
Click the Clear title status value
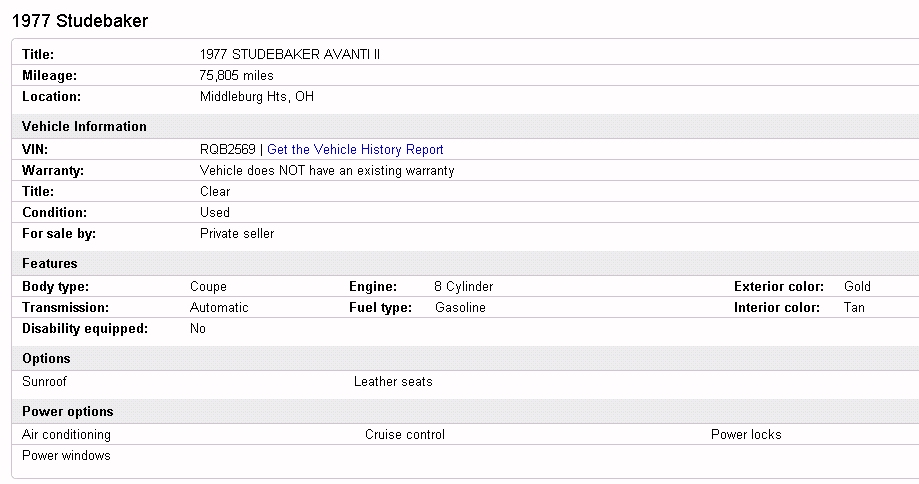[215, 192]
